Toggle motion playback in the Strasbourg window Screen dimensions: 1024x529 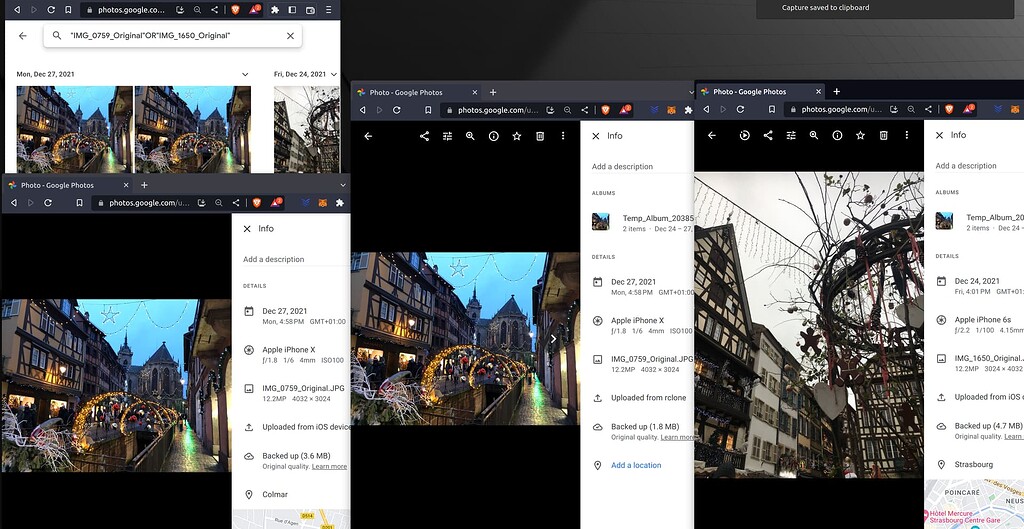[x=744, y=135]
